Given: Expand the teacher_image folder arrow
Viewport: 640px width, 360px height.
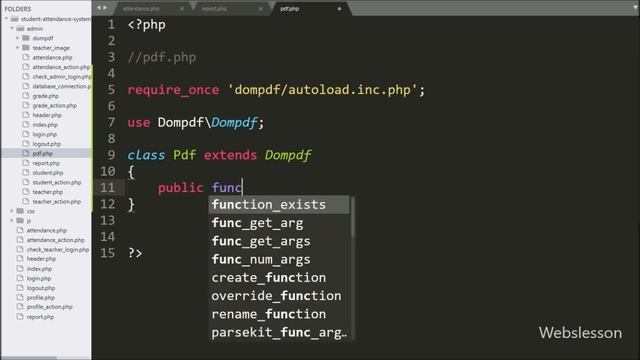Looking at the screenshot, I should click(x=18, y=48).
